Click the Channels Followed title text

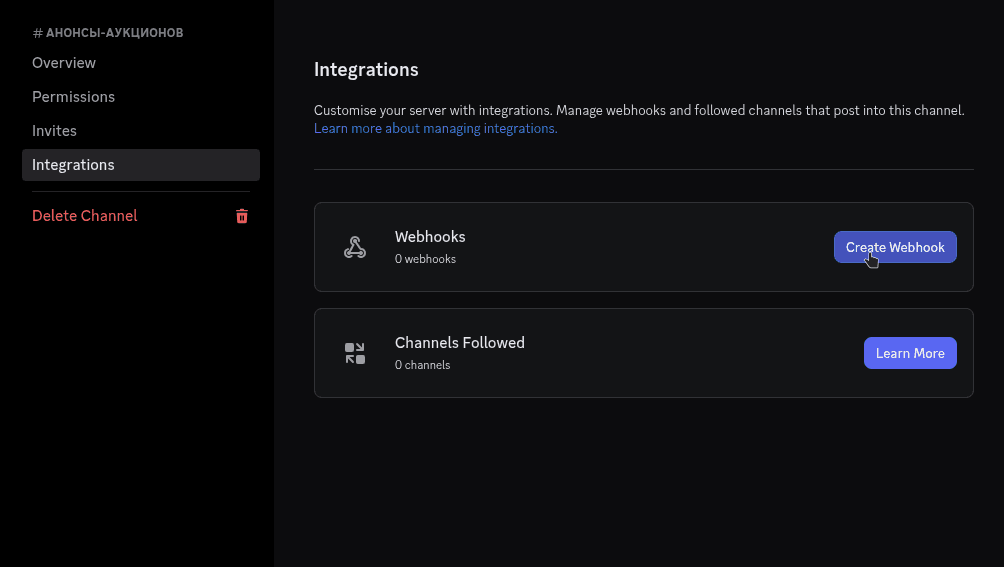[459, 342]
